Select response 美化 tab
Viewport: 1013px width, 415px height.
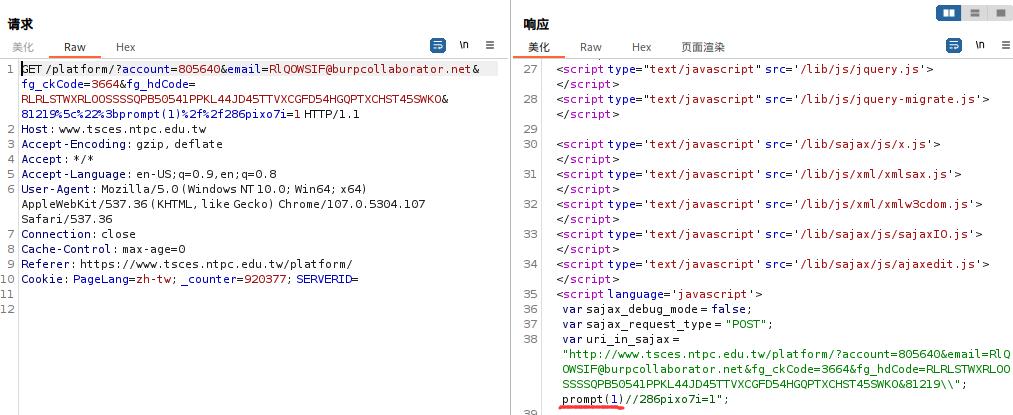point(538,47)
